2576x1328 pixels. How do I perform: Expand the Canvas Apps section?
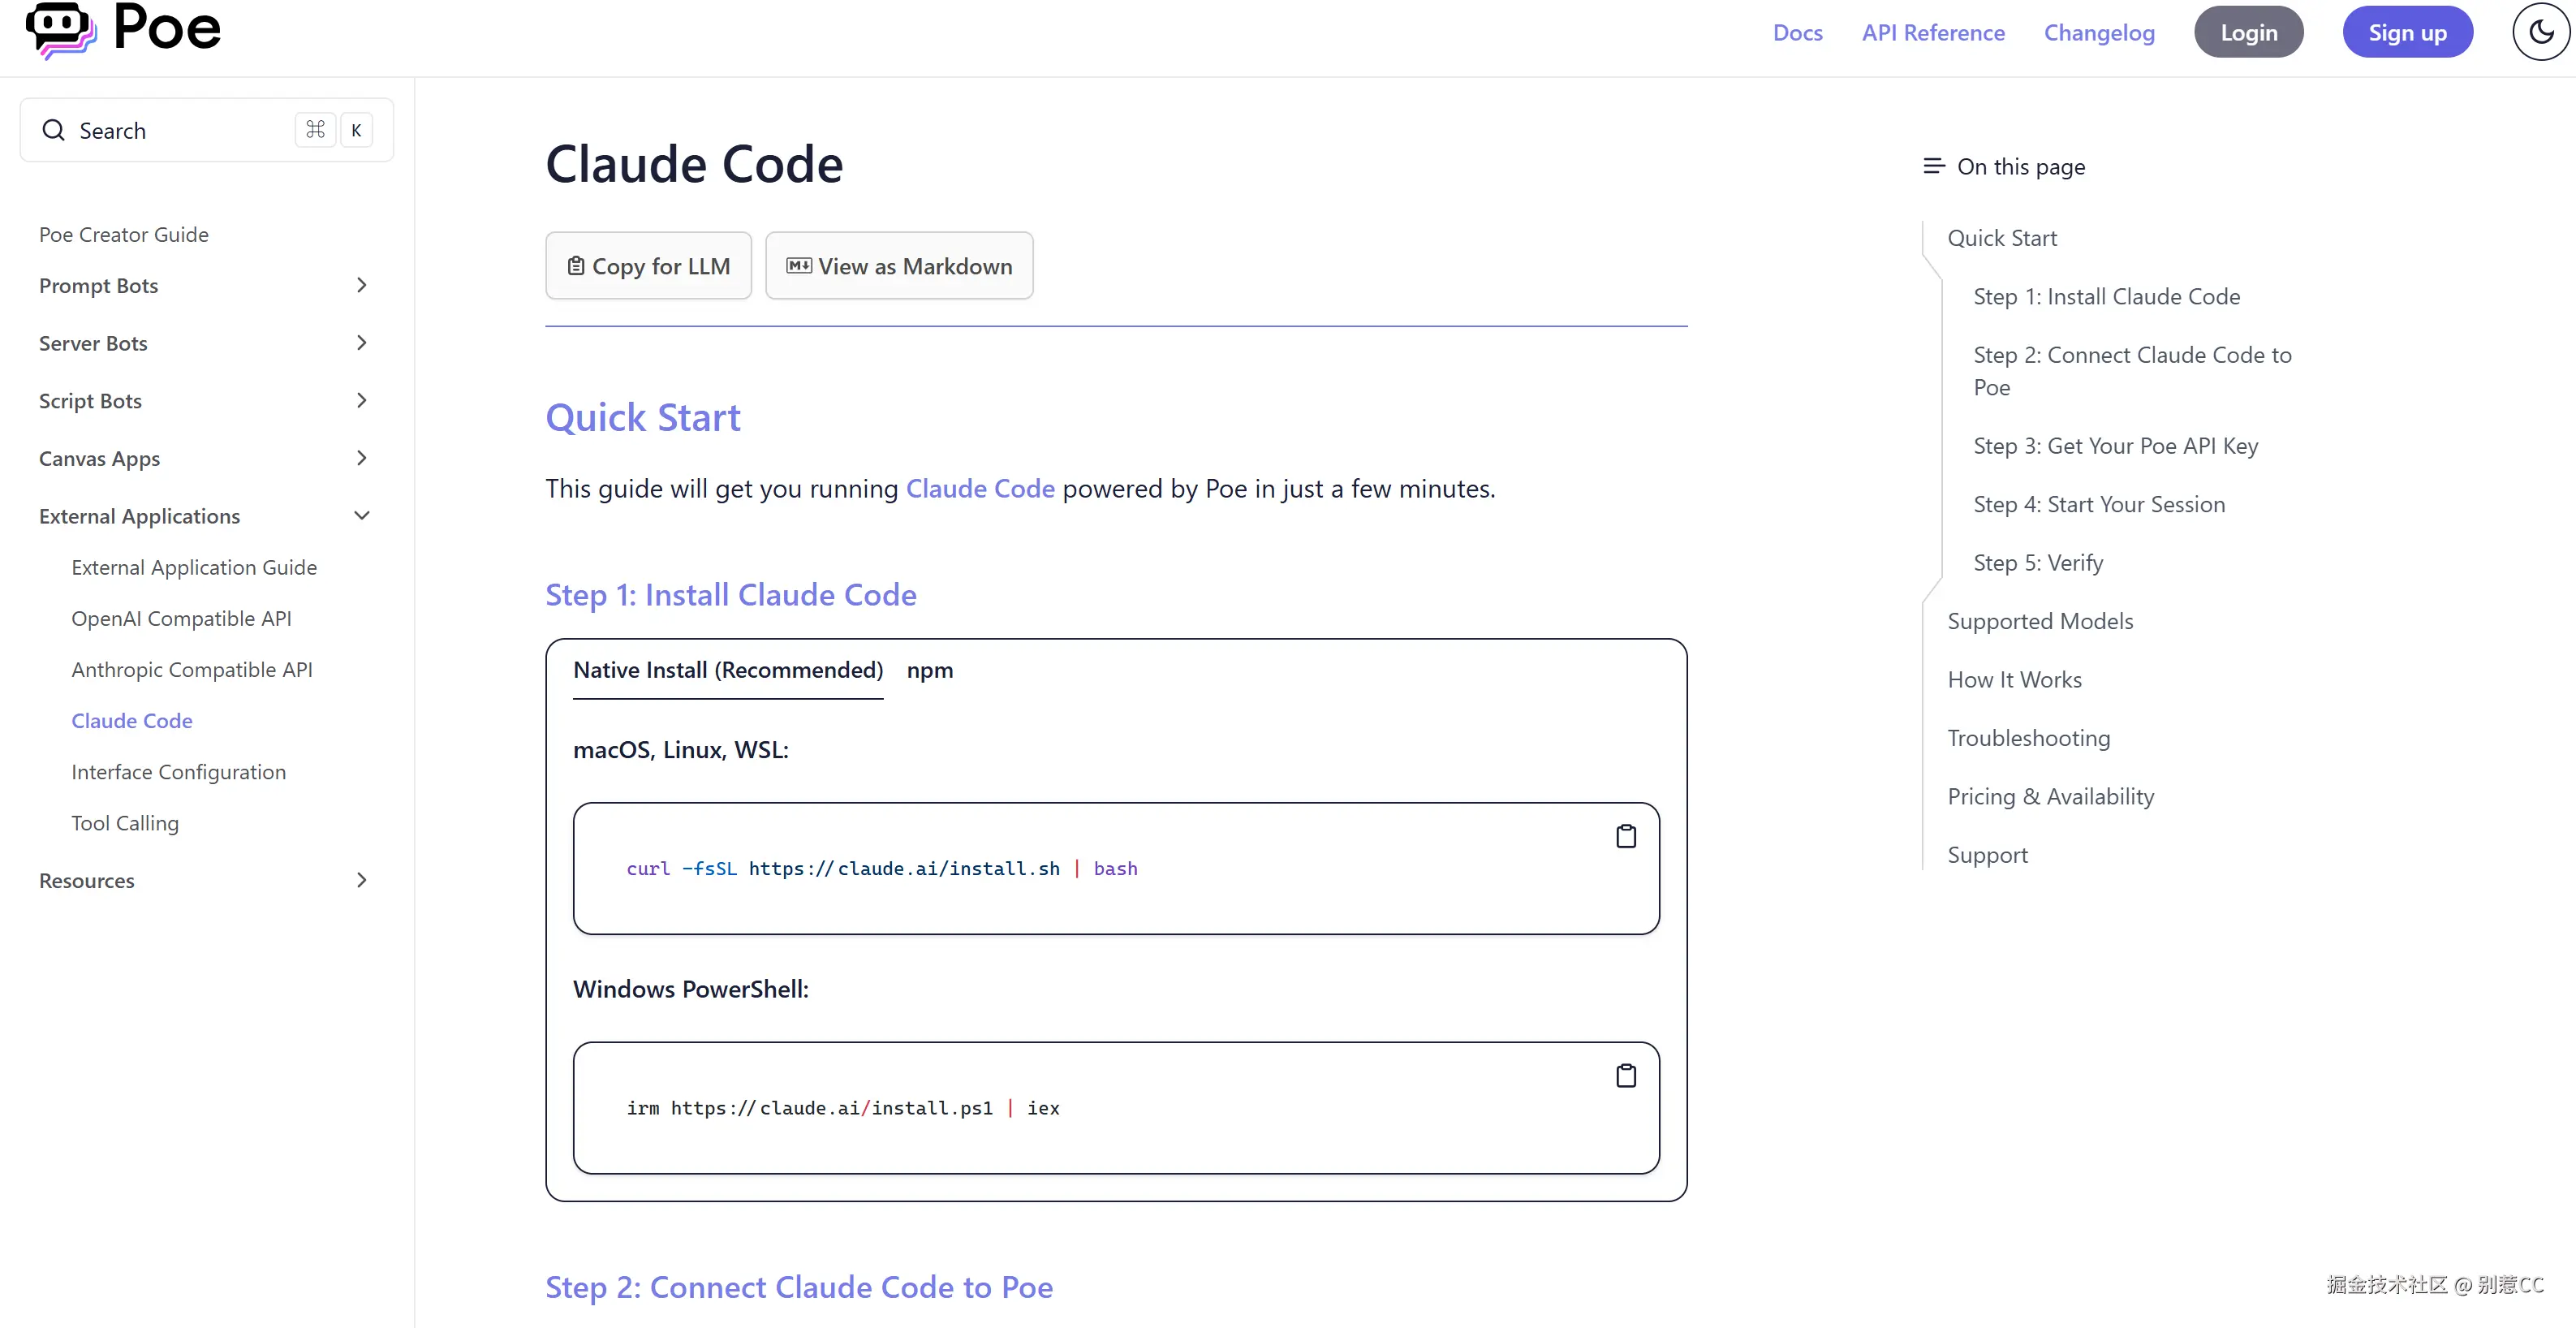pyautogui.click(x=362, y=459)
